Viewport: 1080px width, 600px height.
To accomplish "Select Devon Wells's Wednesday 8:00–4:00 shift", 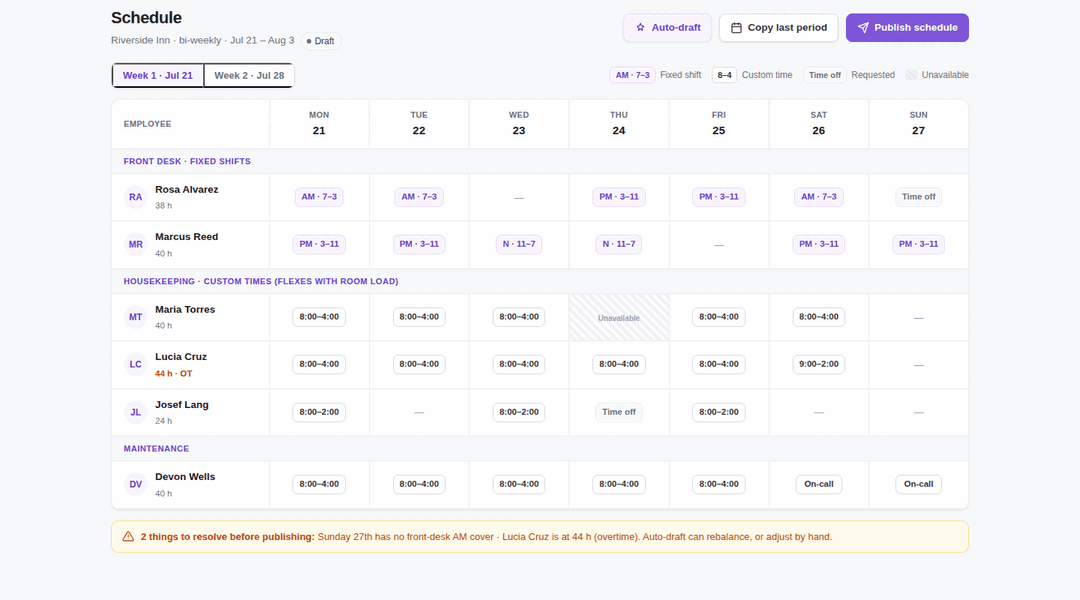I will tap(519, 484).
